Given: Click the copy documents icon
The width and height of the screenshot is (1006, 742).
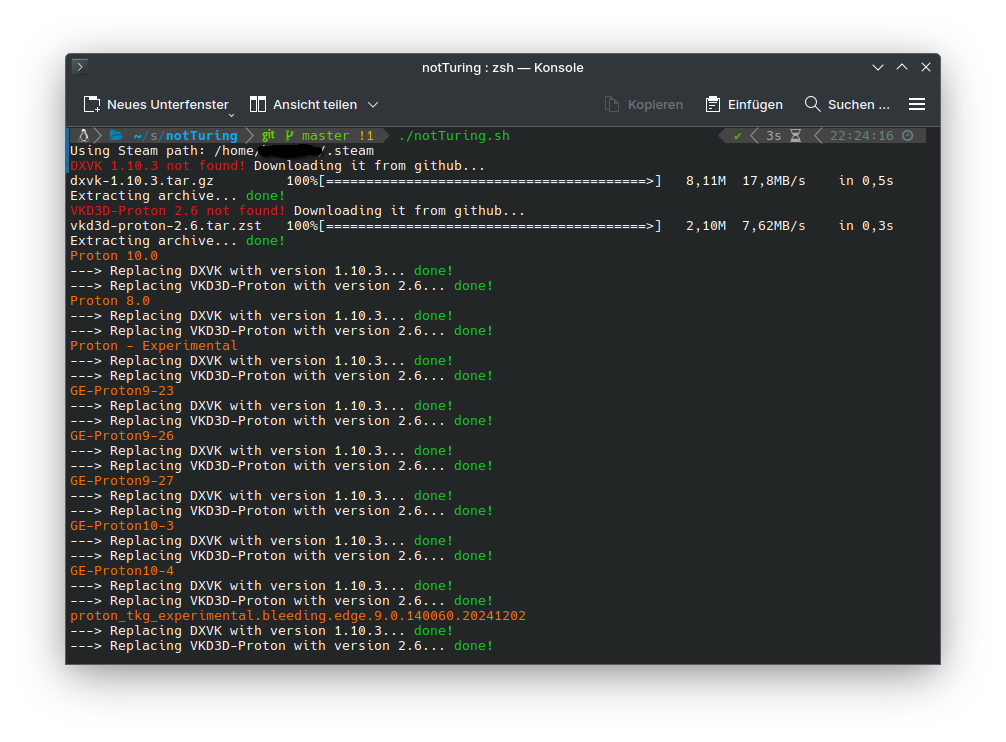Looking at the screenshot, I should tap(612, 105).
